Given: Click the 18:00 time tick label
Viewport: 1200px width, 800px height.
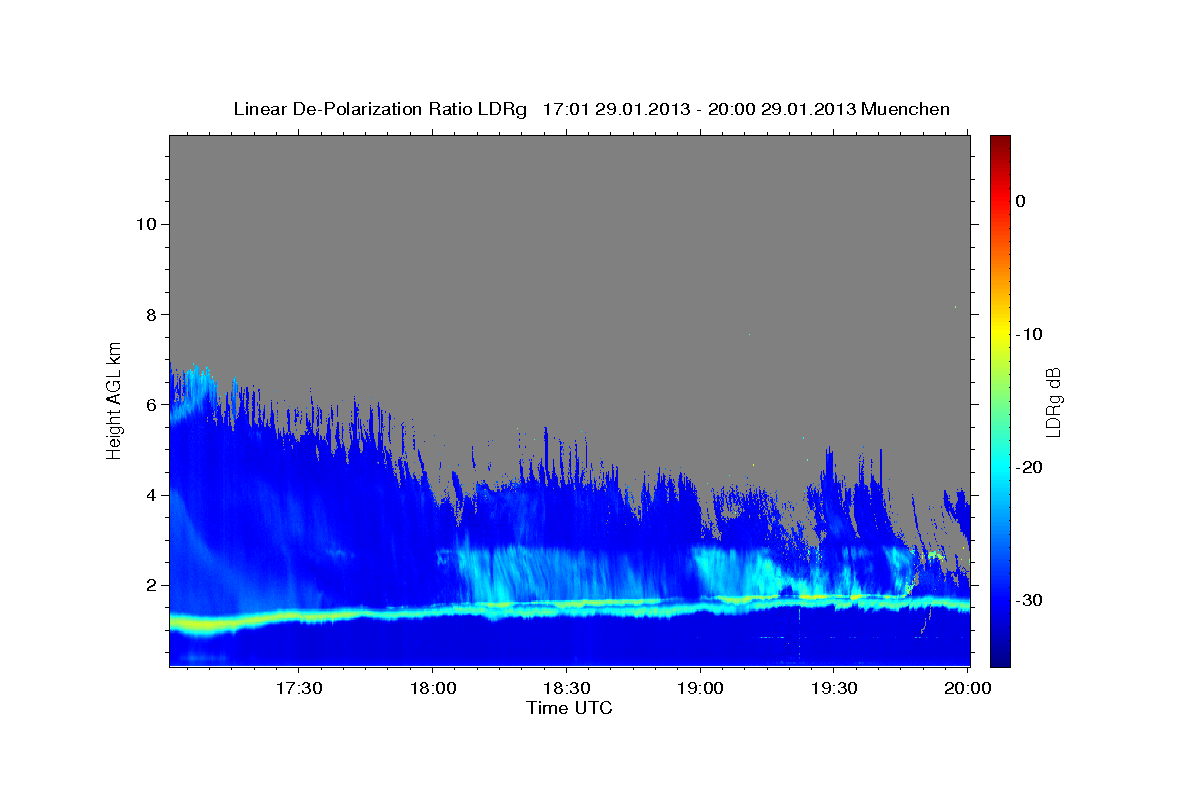Looking at the screenshot, I should click(x=433, y=689).
